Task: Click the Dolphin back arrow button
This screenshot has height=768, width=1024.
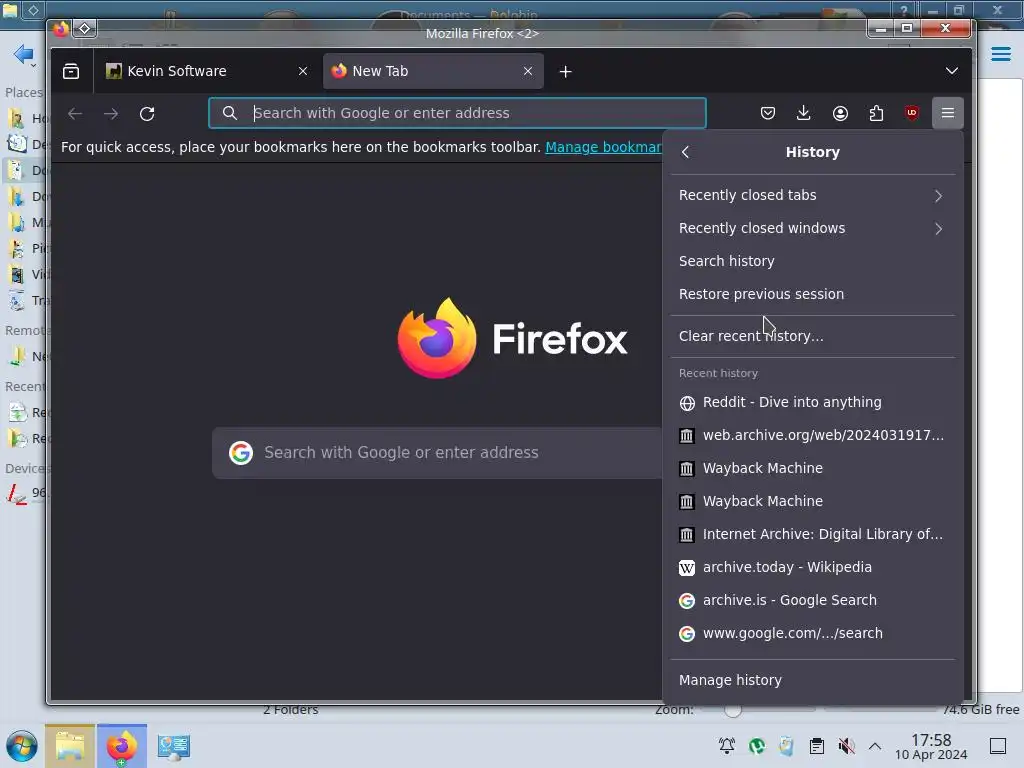Action: [x=24, y=54]
